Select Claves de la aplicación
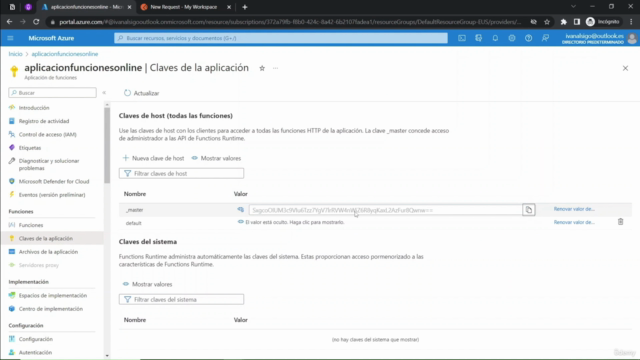This screenshot has height=360, width=640. [46, 238]
